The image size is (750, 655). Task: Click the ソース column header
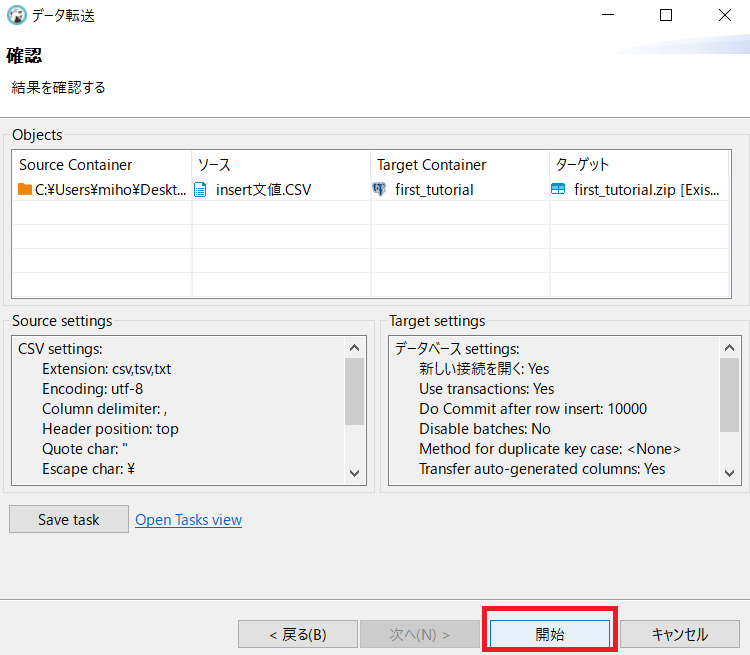(x=281, y=165)
